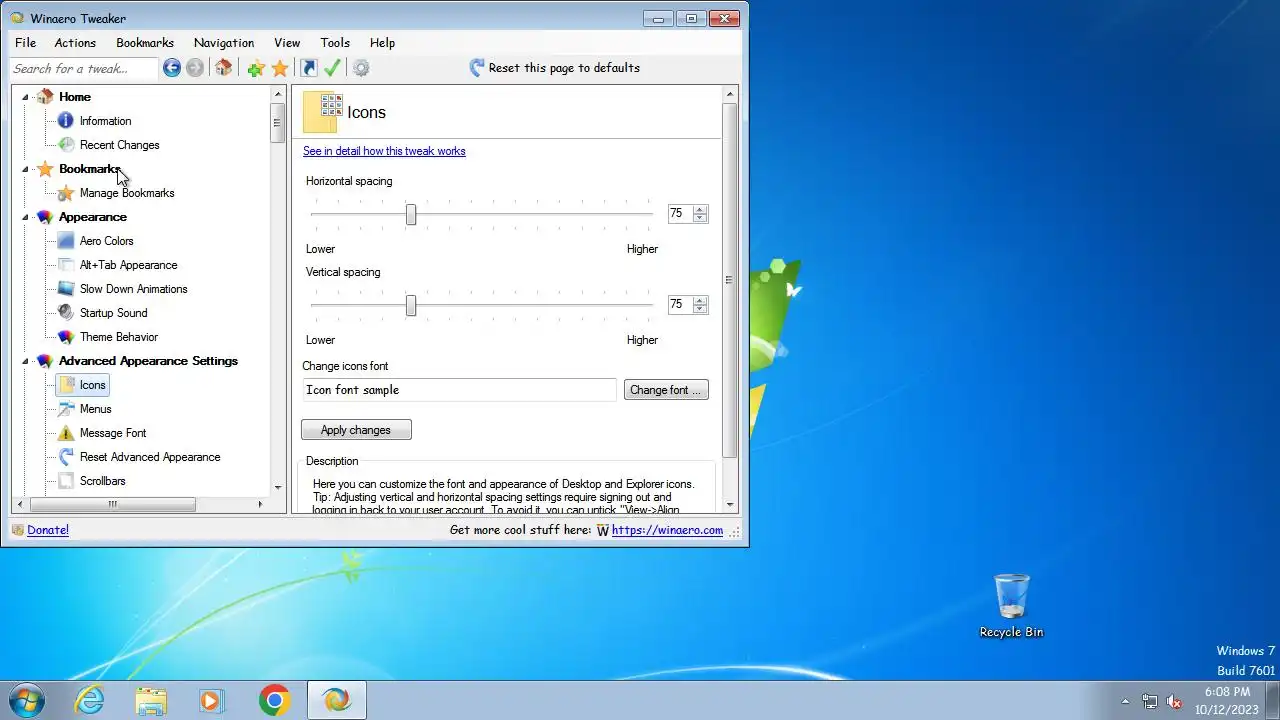Open the View menu
This screenshot has height=720, width=1280.
(287, 42)
